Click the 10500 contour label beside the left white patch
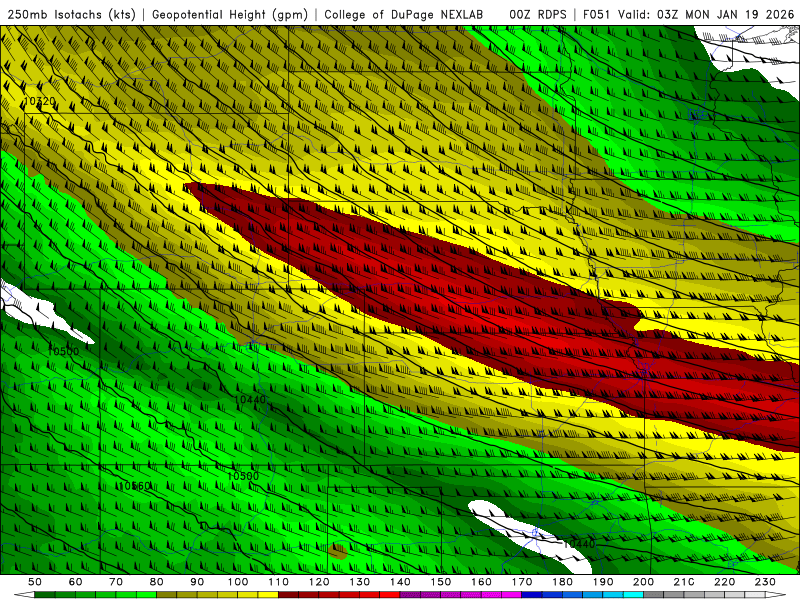The height and width of the screenshot is (600, 800). pyautogui.click(x=63, y=351)
